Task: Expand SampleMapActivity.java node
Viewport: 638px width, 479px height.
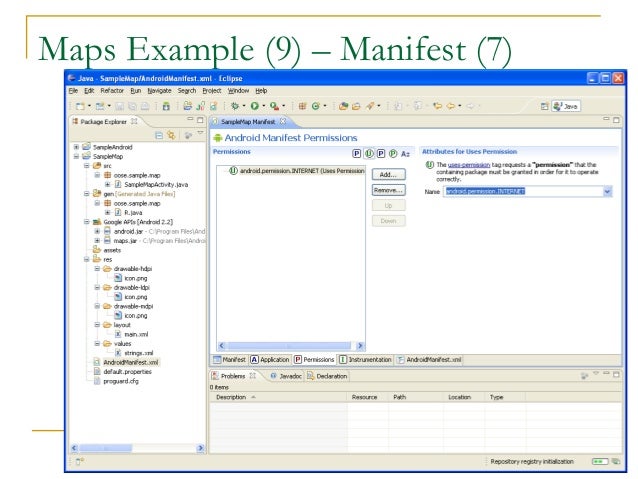Action: coord(107,184)
